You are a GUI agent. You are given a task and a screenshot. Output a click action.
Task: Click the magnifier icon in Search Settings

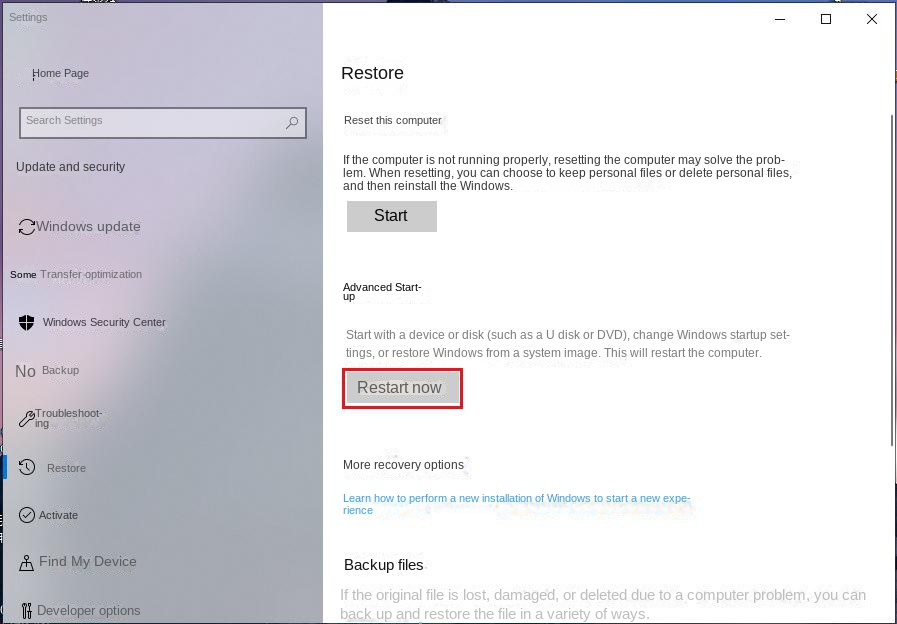pos(291,122)
